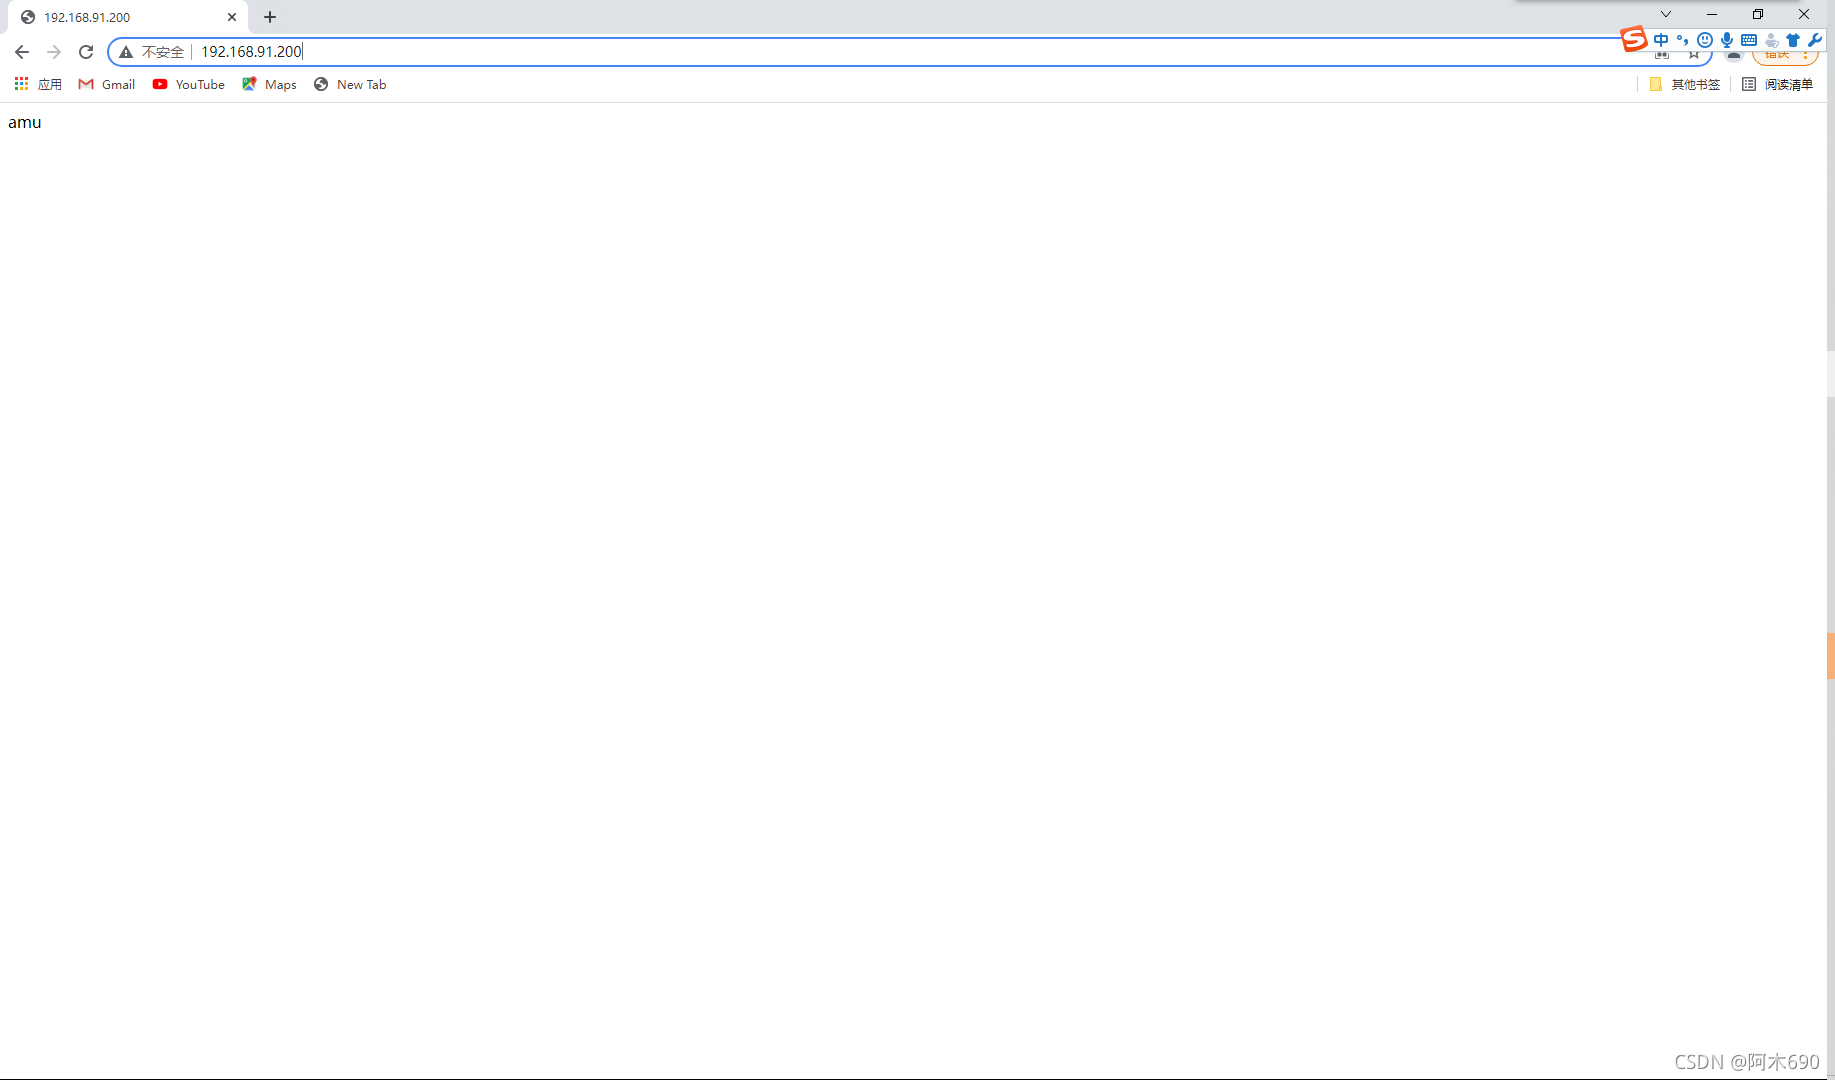Screen dimensions: 1835x1080
Task: Restore down the browser window
Action: [x=1758, y=14]
